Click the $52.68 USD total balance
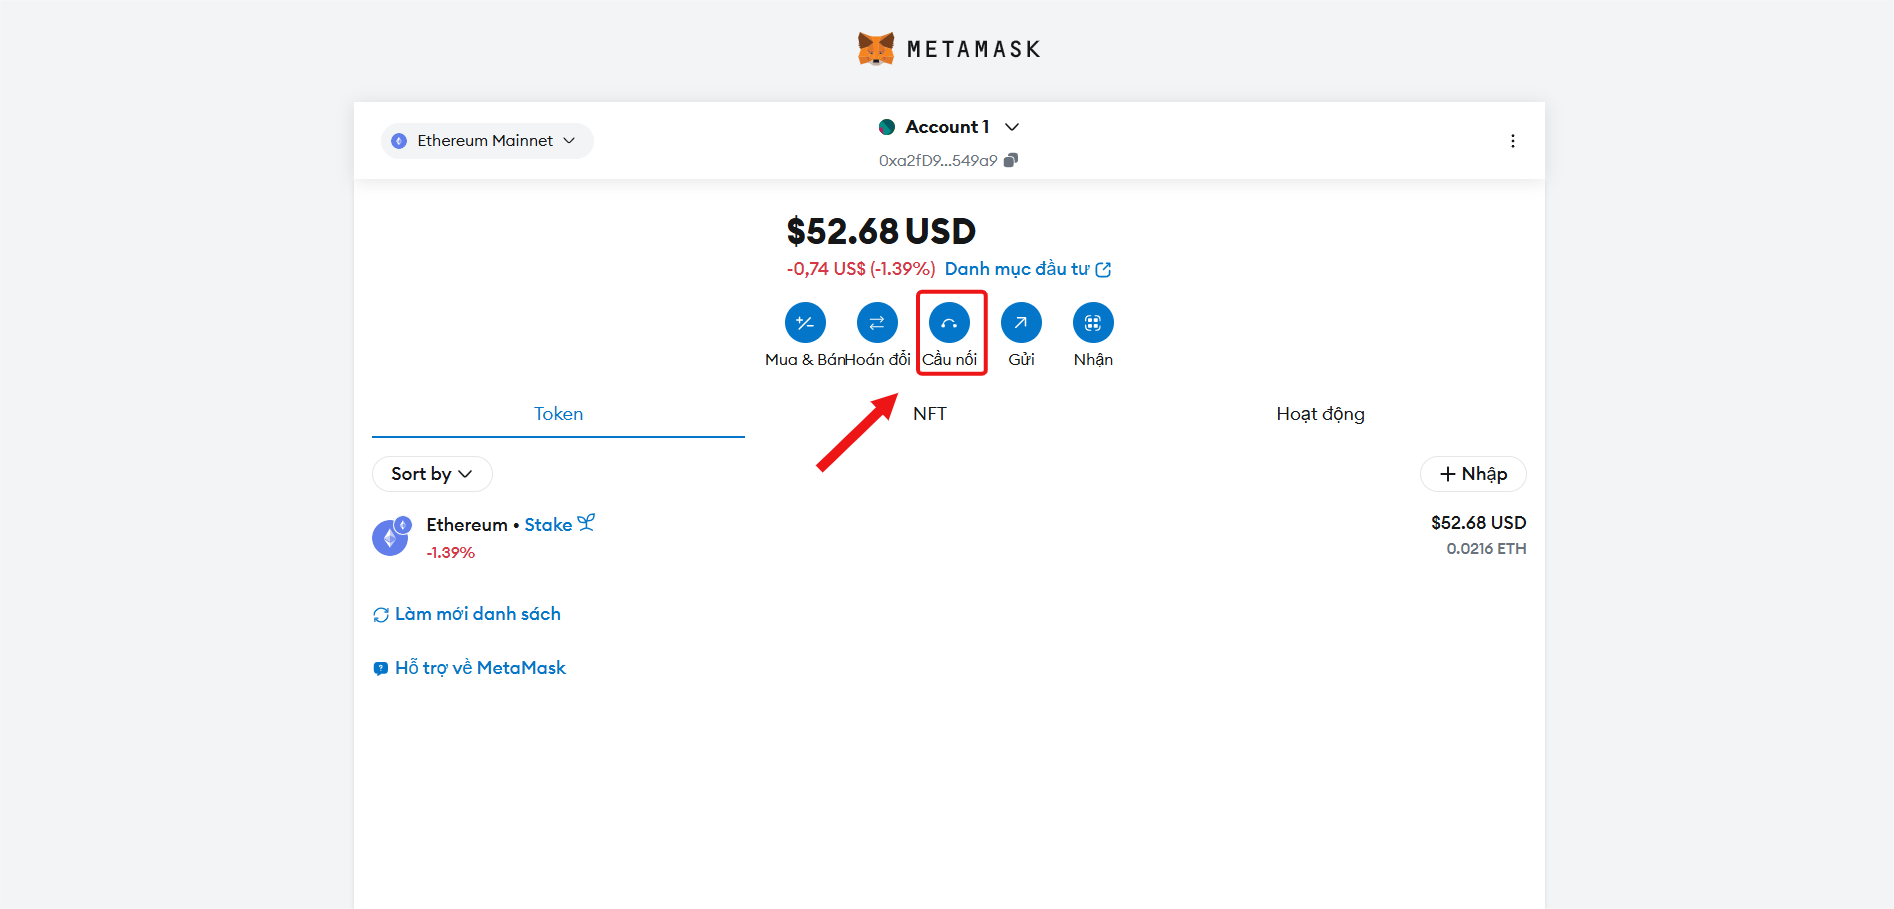The image size is (1894, 909). pos(881,231)
